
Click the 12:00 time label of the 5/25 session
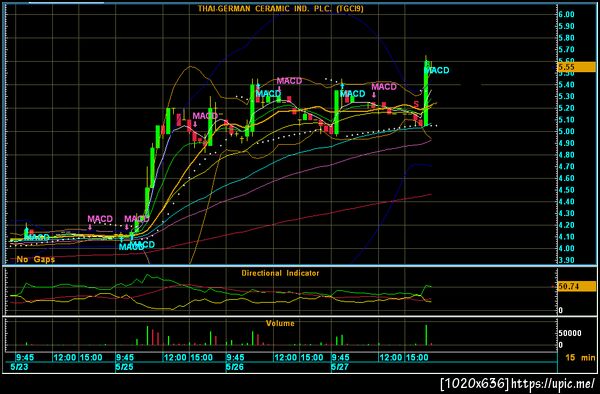point(175,358)
